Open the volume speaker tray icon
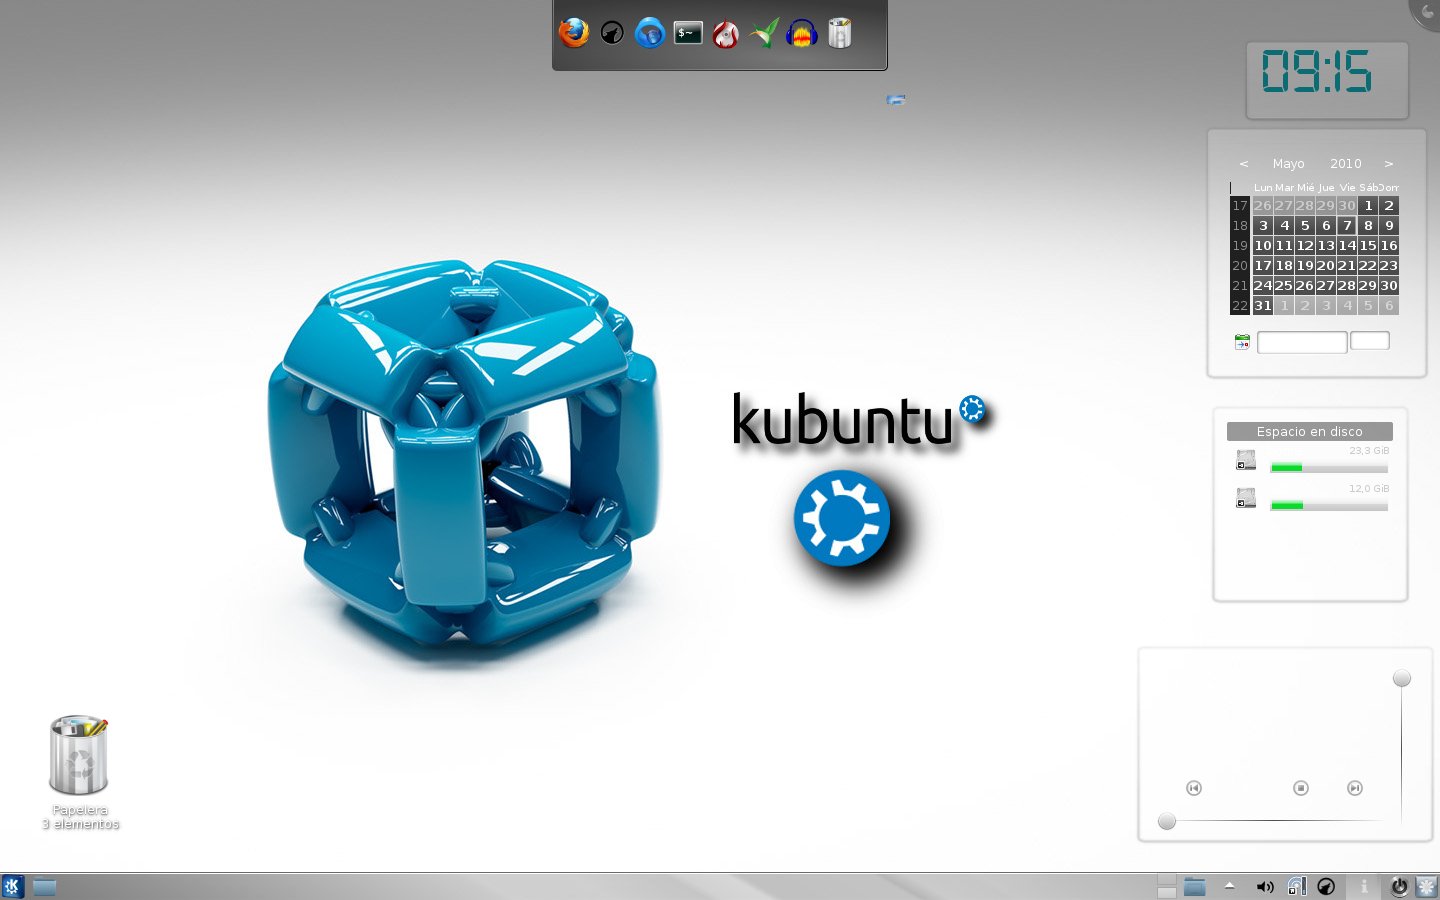Viewport: 1440px width, 900px height. click(1265, 886)
